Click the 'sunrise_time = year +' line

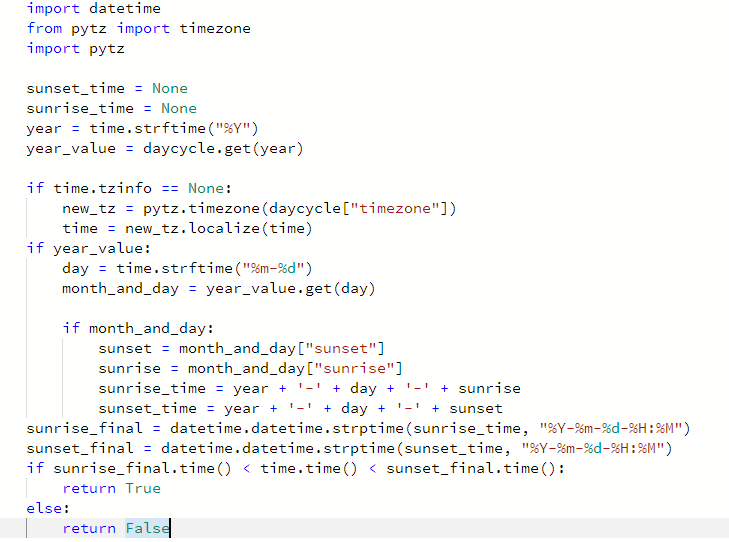pyautogui.click(x=309, y=388)
